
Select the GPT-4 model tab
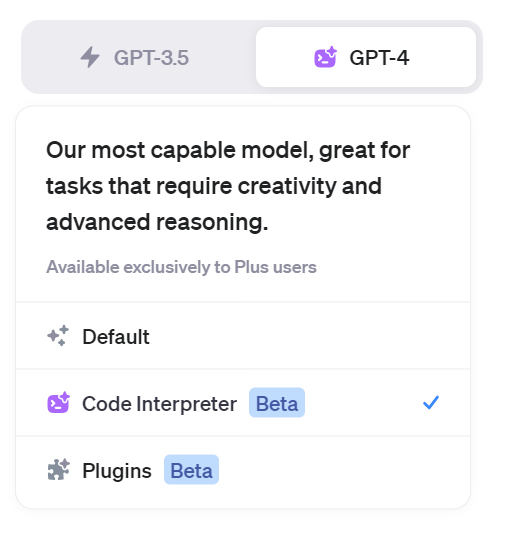(366, 57)
